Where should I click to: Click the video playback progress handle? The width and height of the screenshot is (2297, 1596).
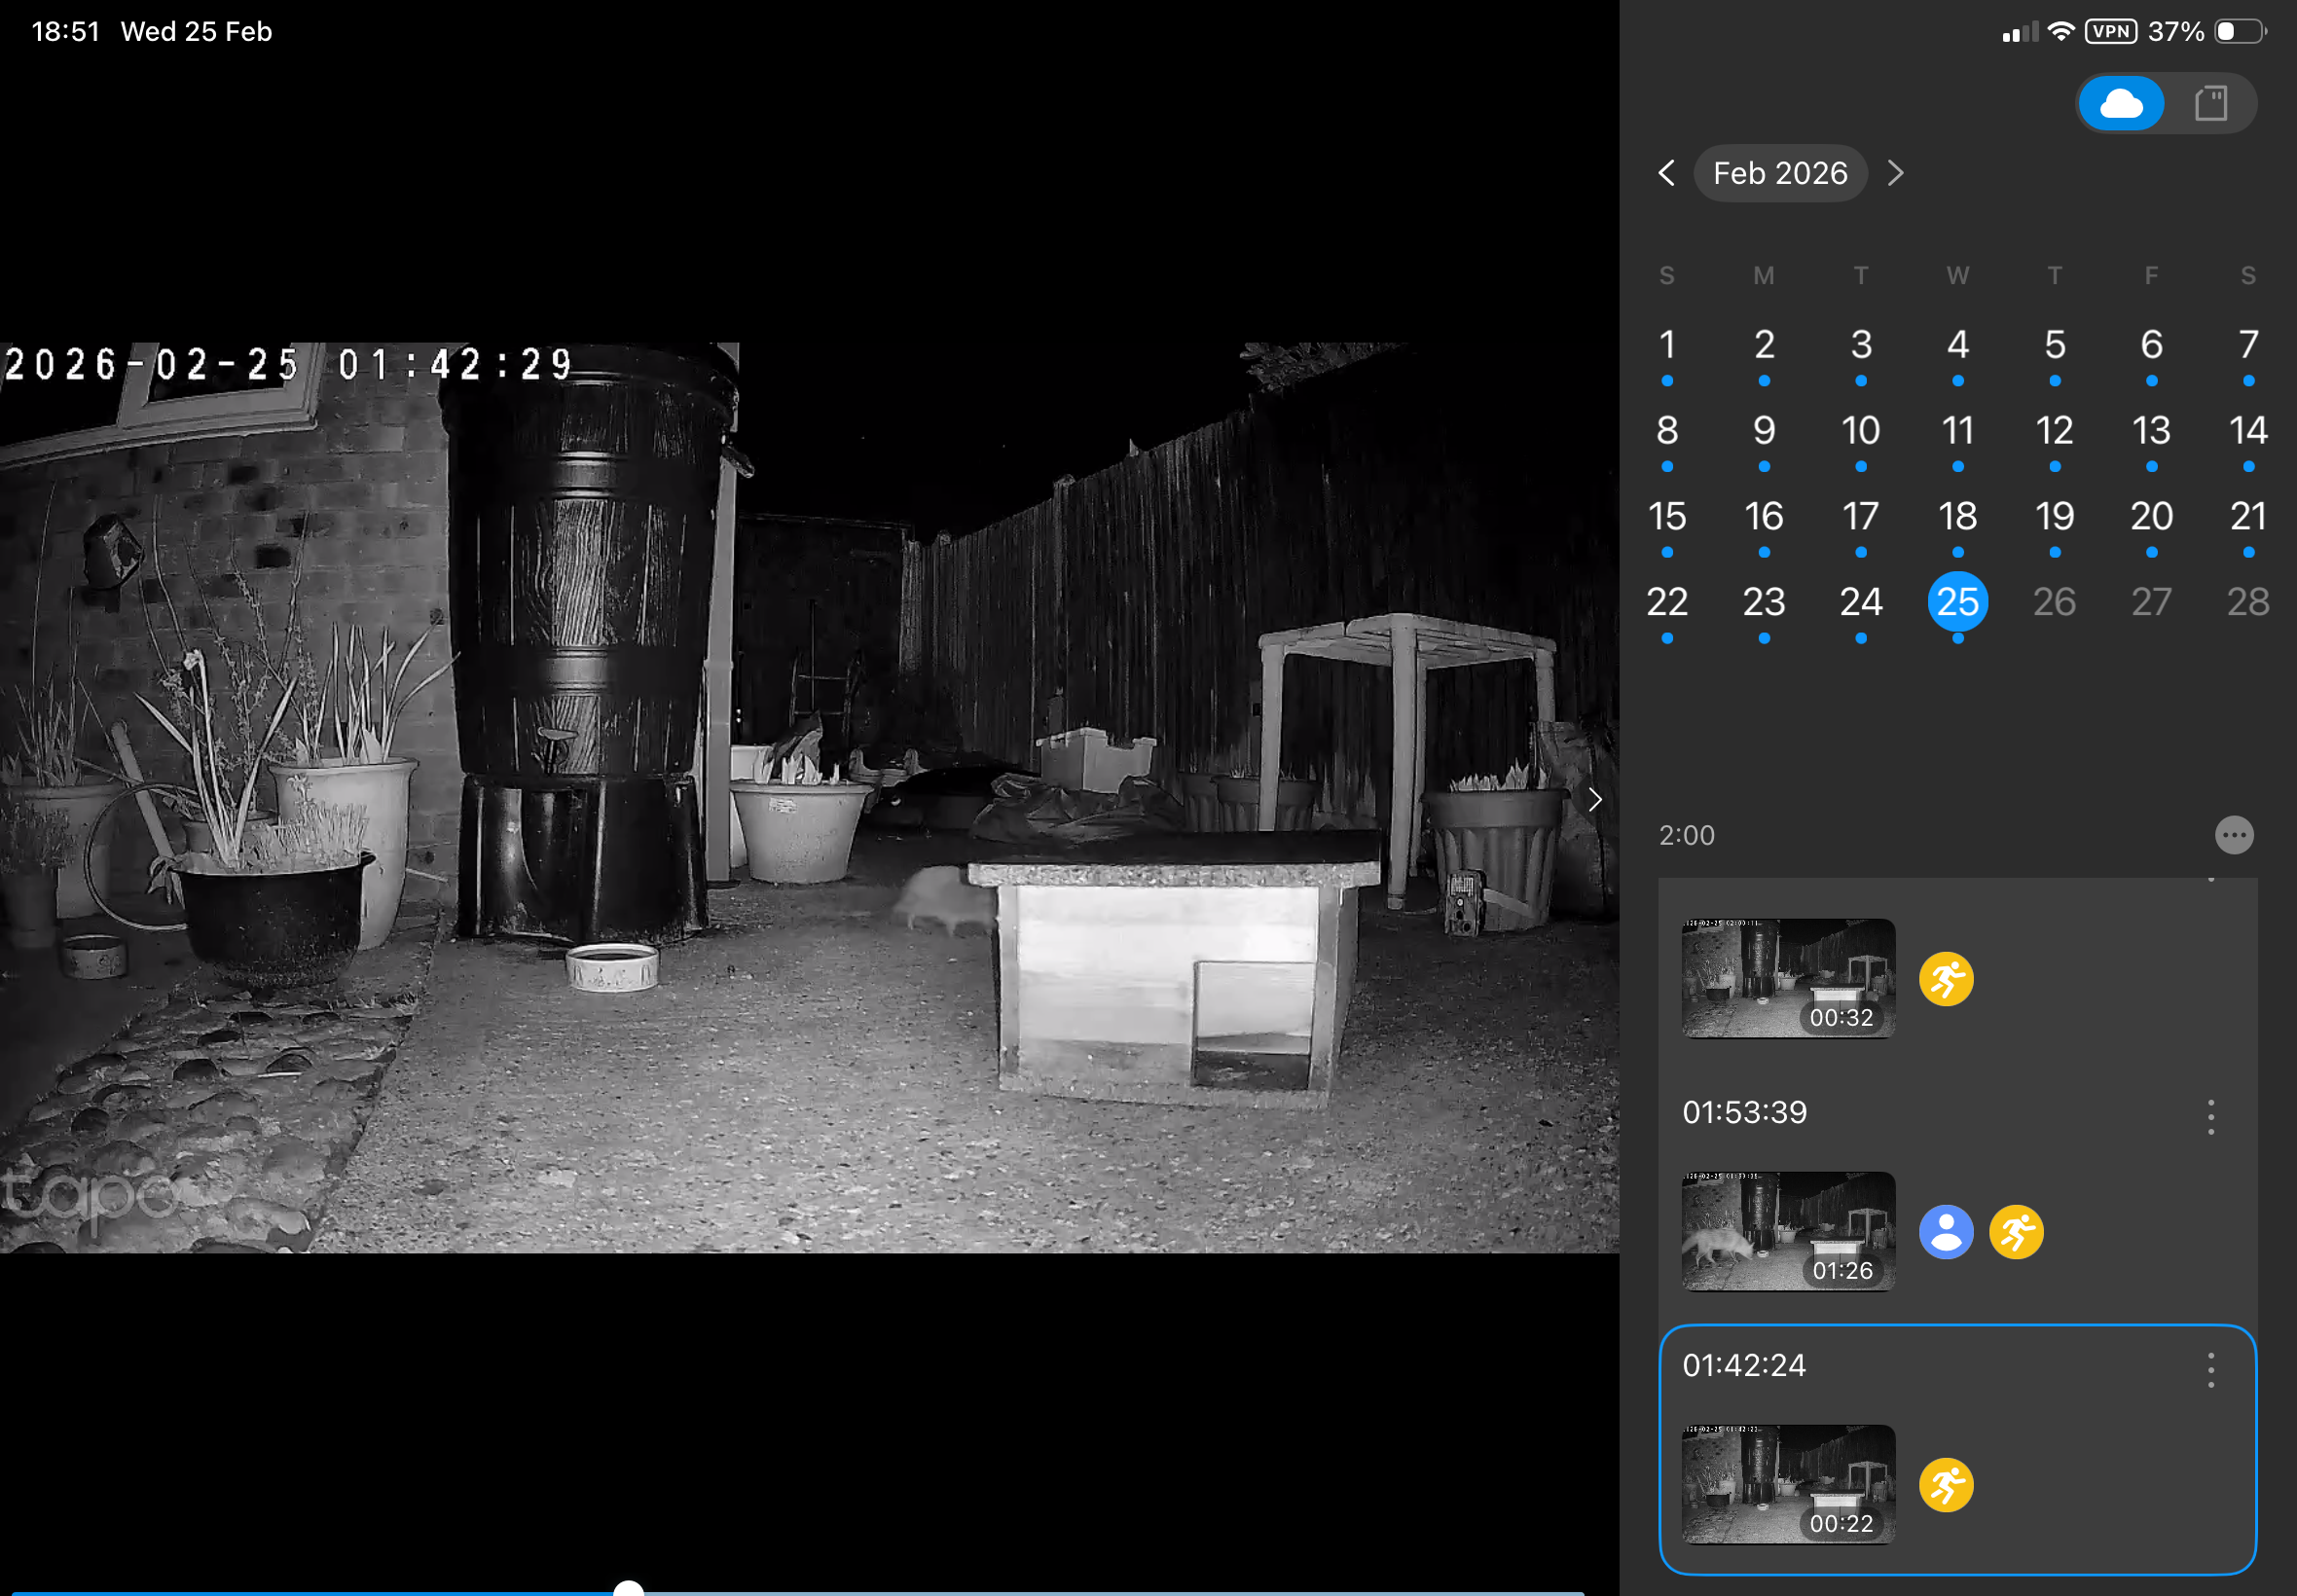tap(628, 1588)
